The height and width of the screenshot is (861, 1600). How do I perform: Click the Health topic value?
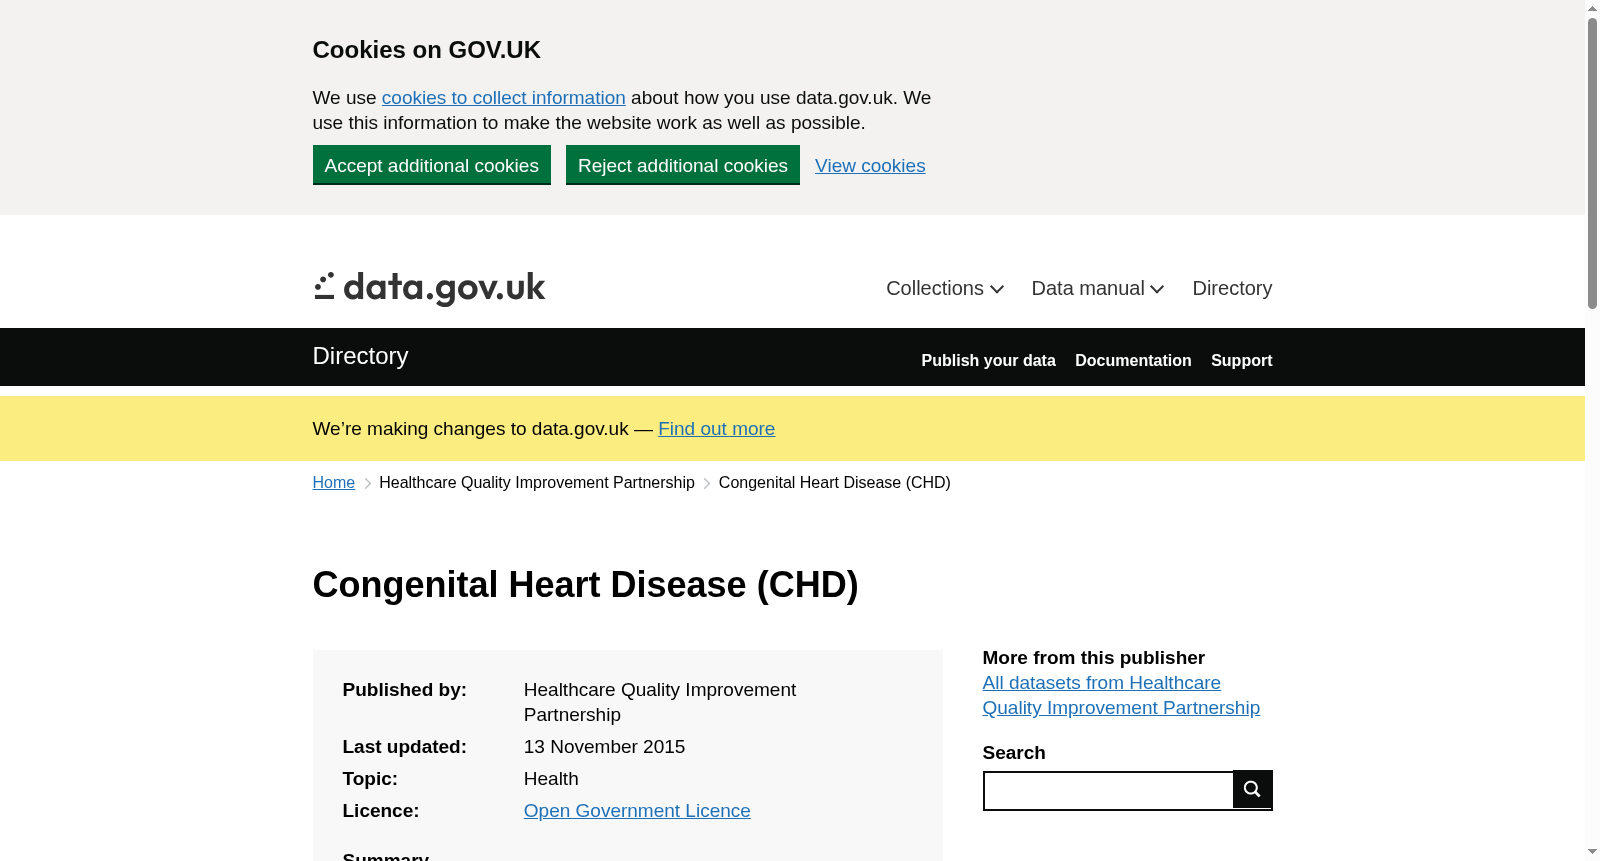point(551,779)
